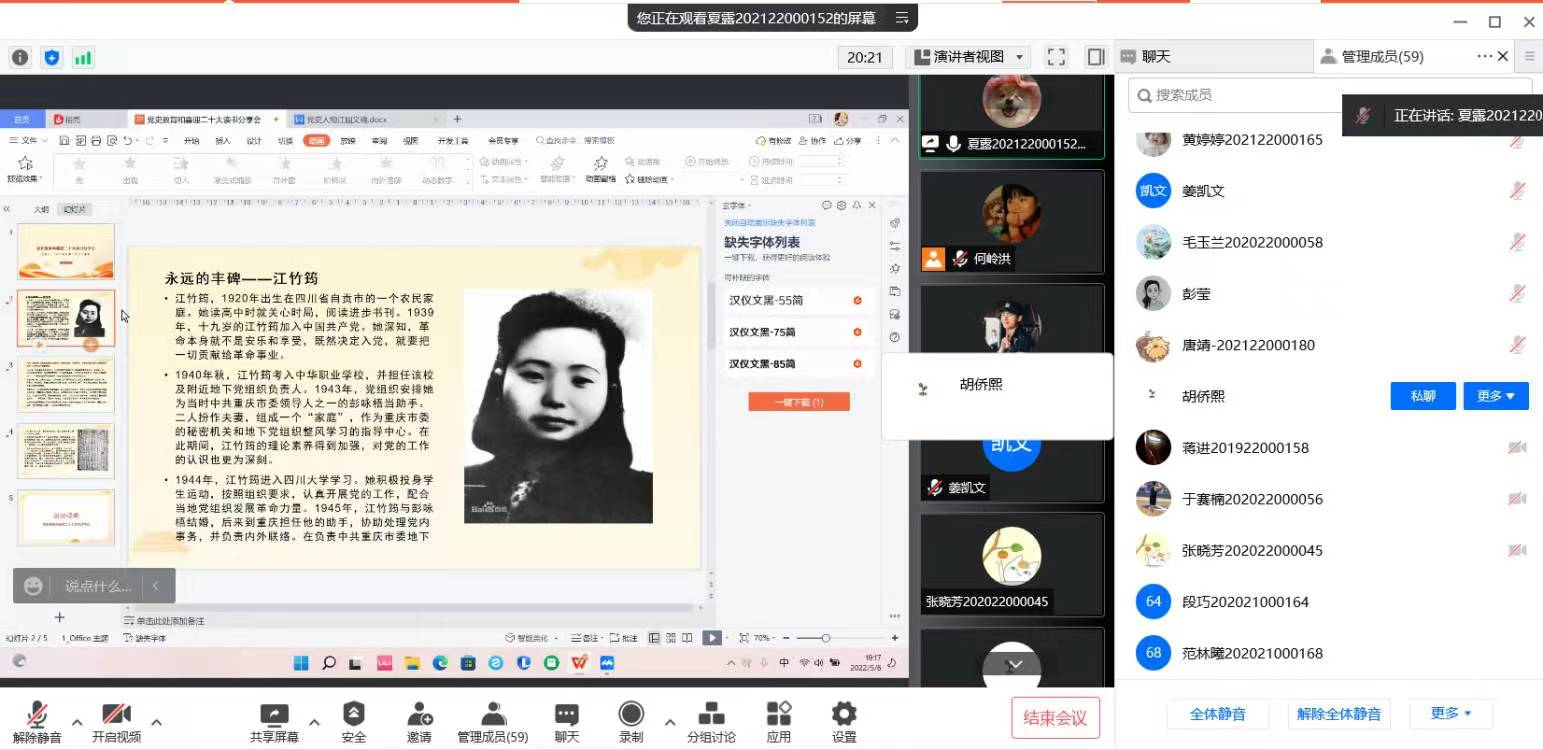Open the Speaker View (演讲者视图) dropdown
The image size is (1543, 750).
[967, 57]
